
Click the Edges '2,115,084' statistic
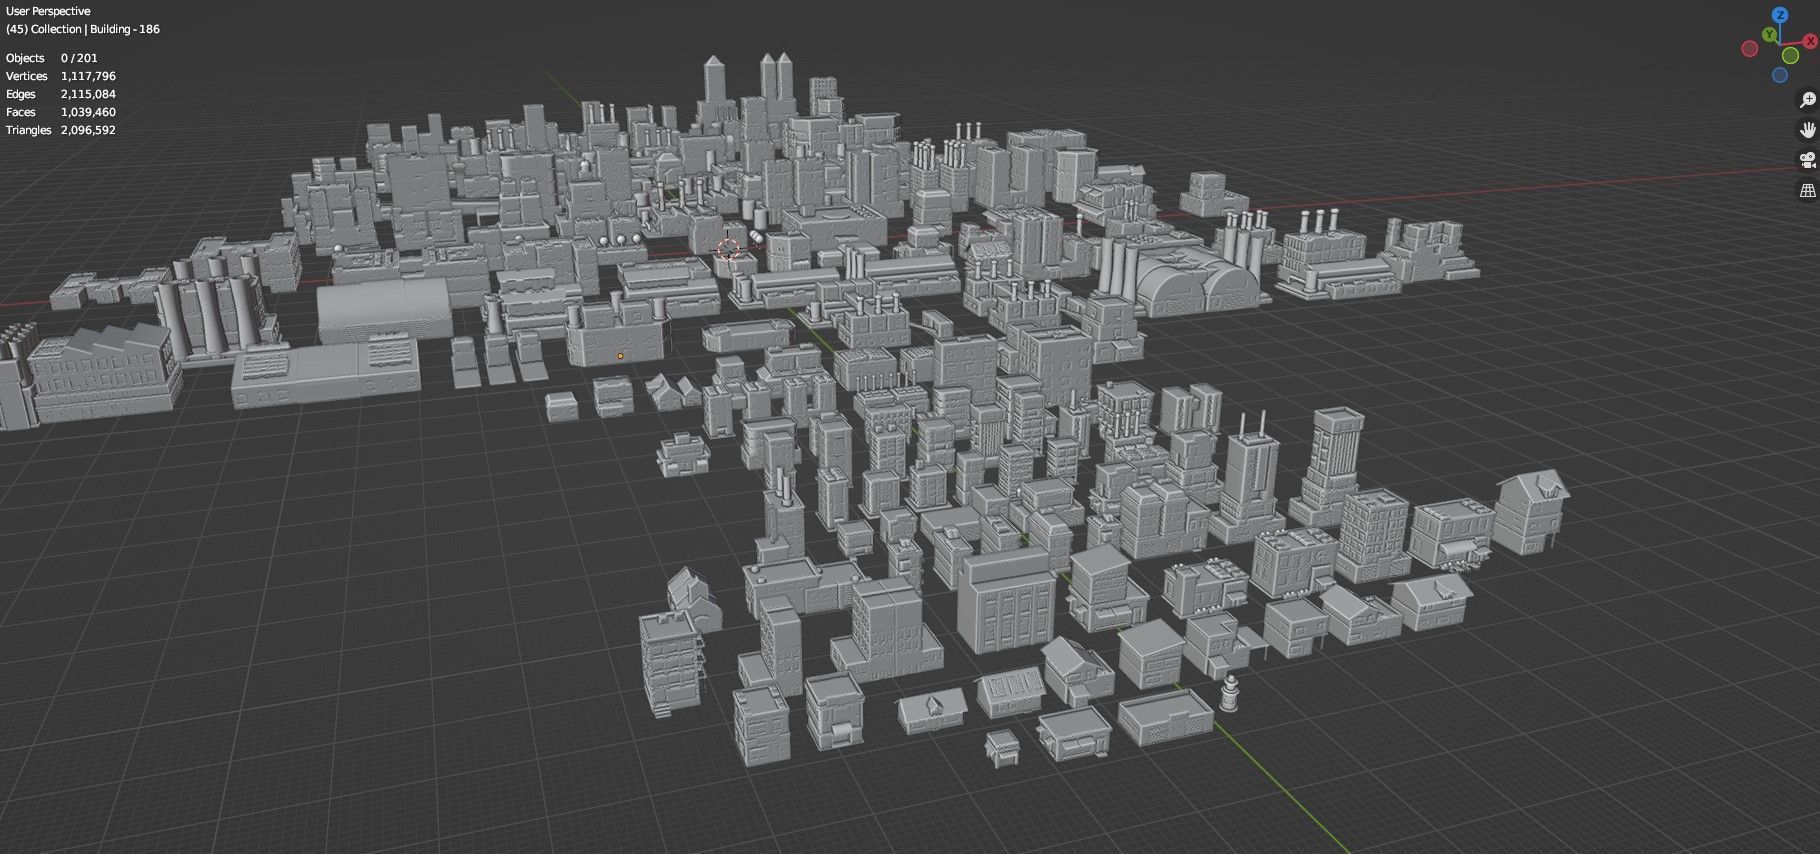pos(88,94)
